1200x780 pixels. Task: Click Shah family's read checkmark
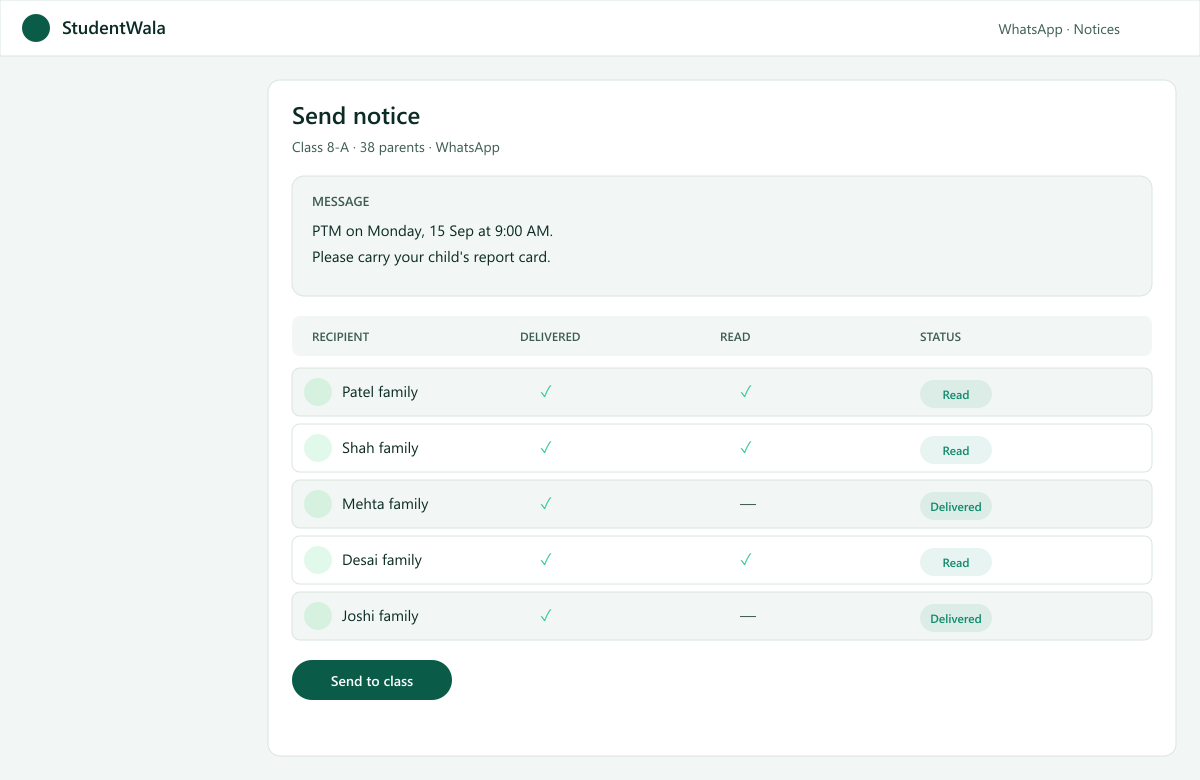pos(746,448)
